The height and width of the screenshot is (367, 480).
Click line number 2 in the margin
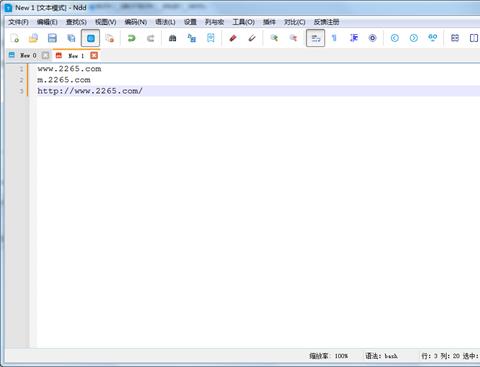point(21,80)
